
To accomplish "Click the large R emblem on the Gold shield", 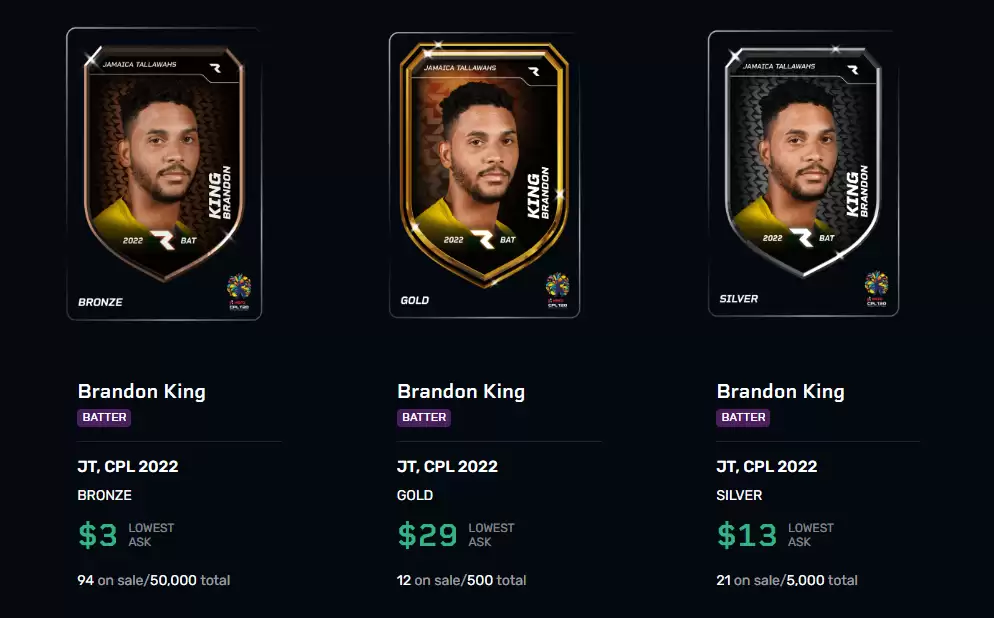I will pyautogui.click(x=482, y=240).
